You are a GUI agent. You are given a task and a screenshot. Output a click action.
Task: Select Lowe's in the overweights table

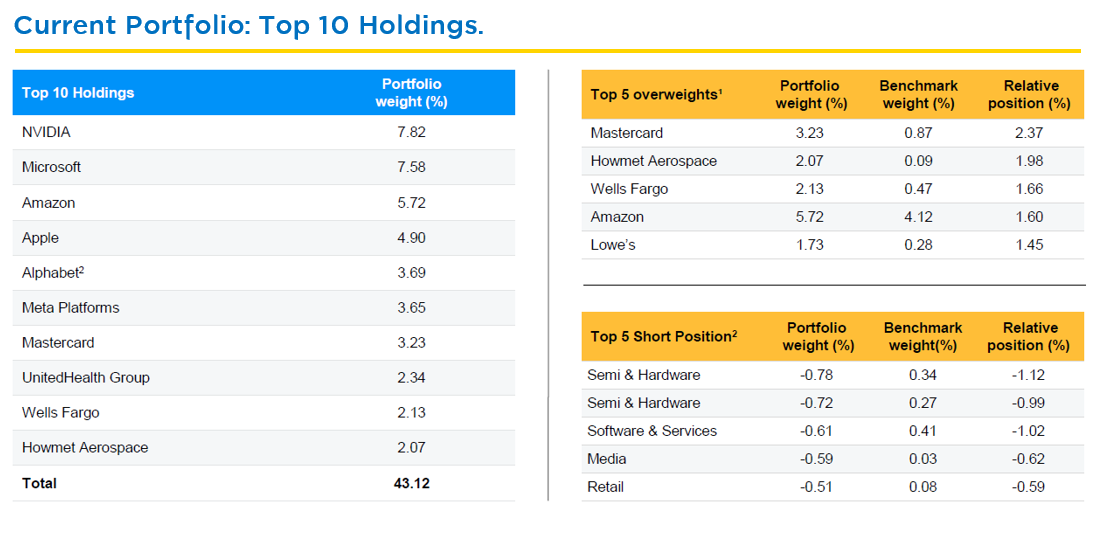[x=612, y=245]
